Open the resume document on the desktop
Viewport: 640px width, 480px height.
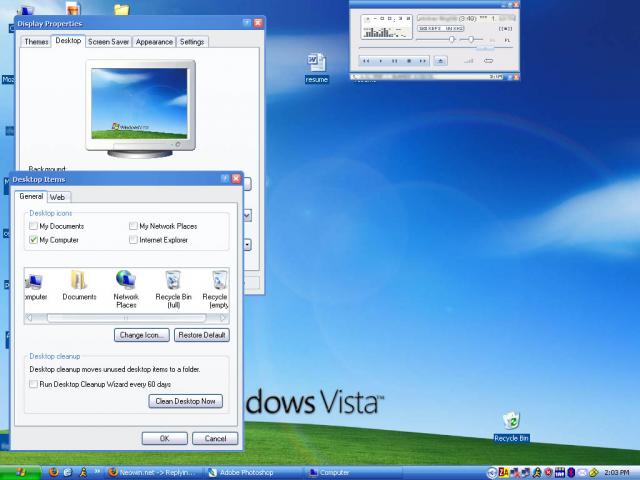(316, 63)
